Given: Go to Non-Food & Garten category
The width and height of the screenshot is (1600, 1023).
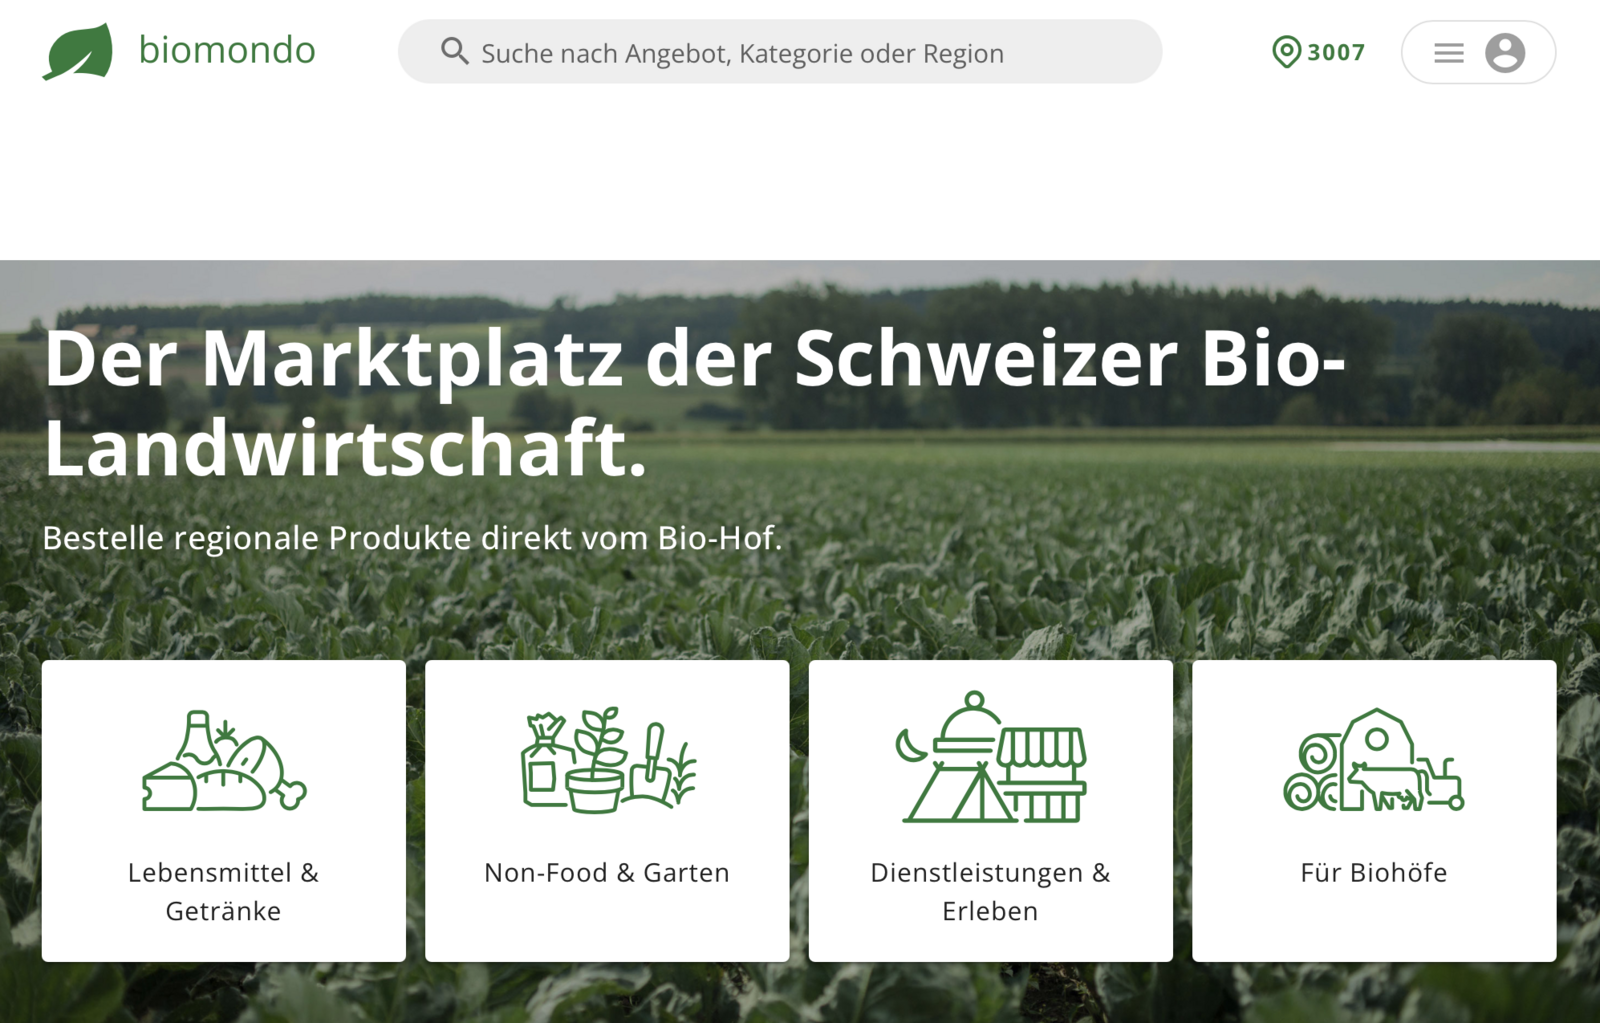Looking at the screenshot, I should 607,873.
